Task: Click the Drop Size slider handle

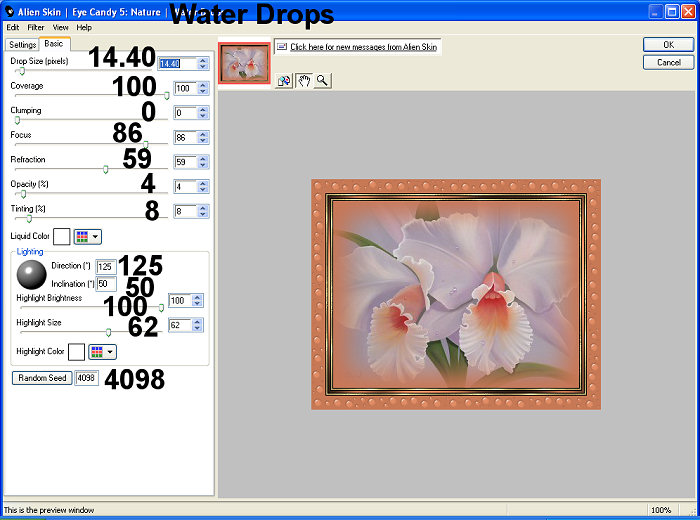Action: click(x=21, y=71)
